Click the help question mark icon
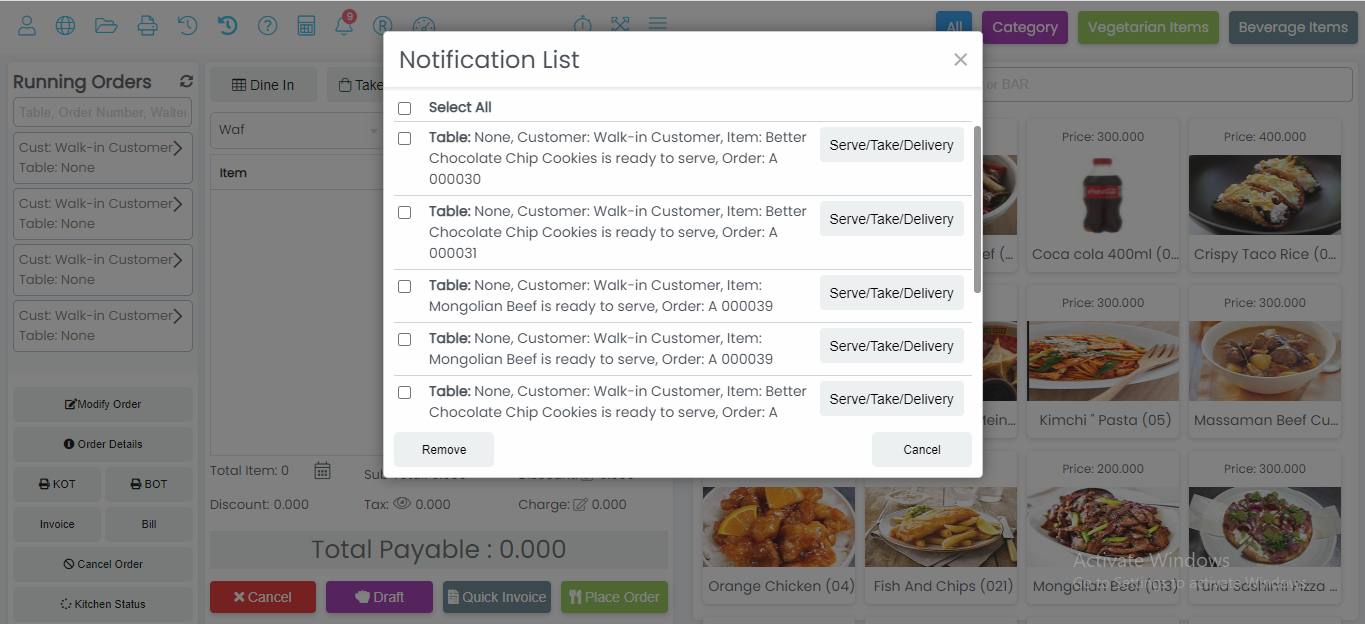Image resolution: width=1365 pixels, height=624 pixels. coord(267,26)
